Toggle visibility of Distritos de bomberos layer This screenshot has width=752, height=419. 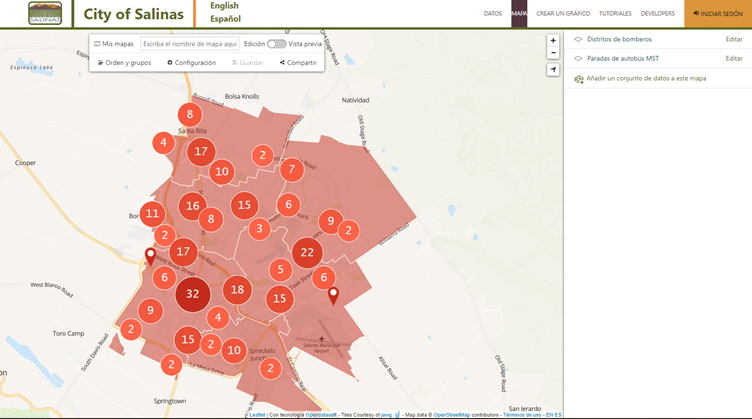click(x=578, y=39)
